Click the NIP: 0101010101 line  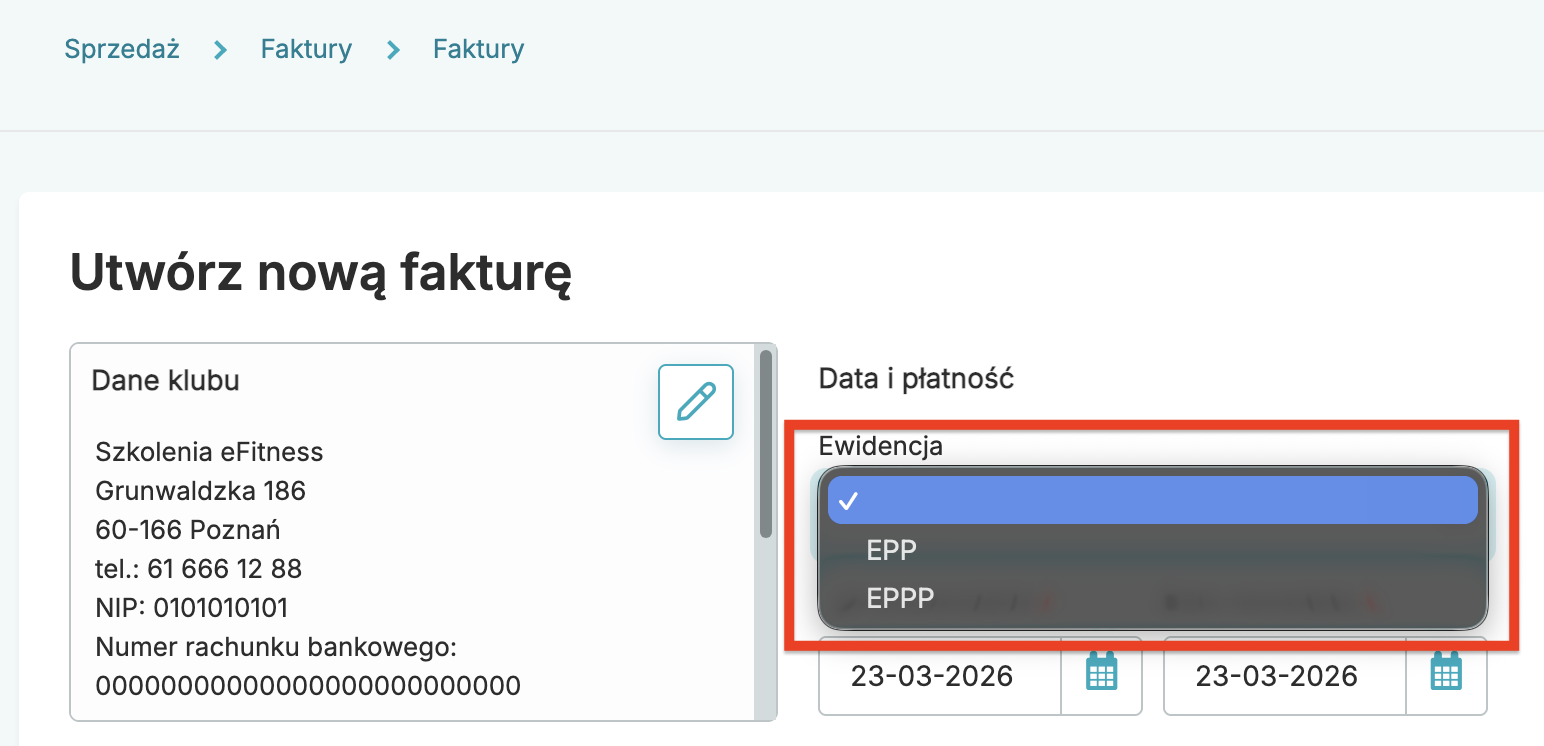[192, 608]
